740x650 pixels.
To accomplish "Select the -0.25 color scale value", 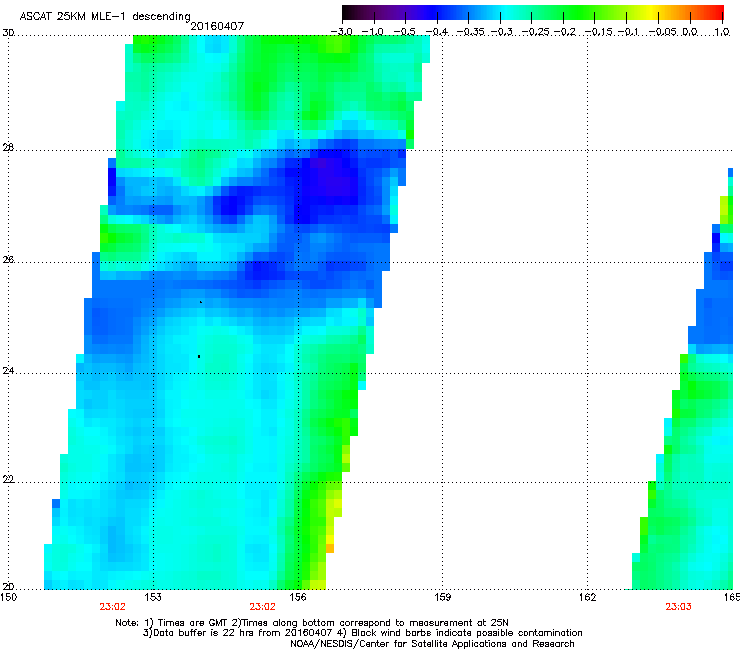I will coord(536,32).
